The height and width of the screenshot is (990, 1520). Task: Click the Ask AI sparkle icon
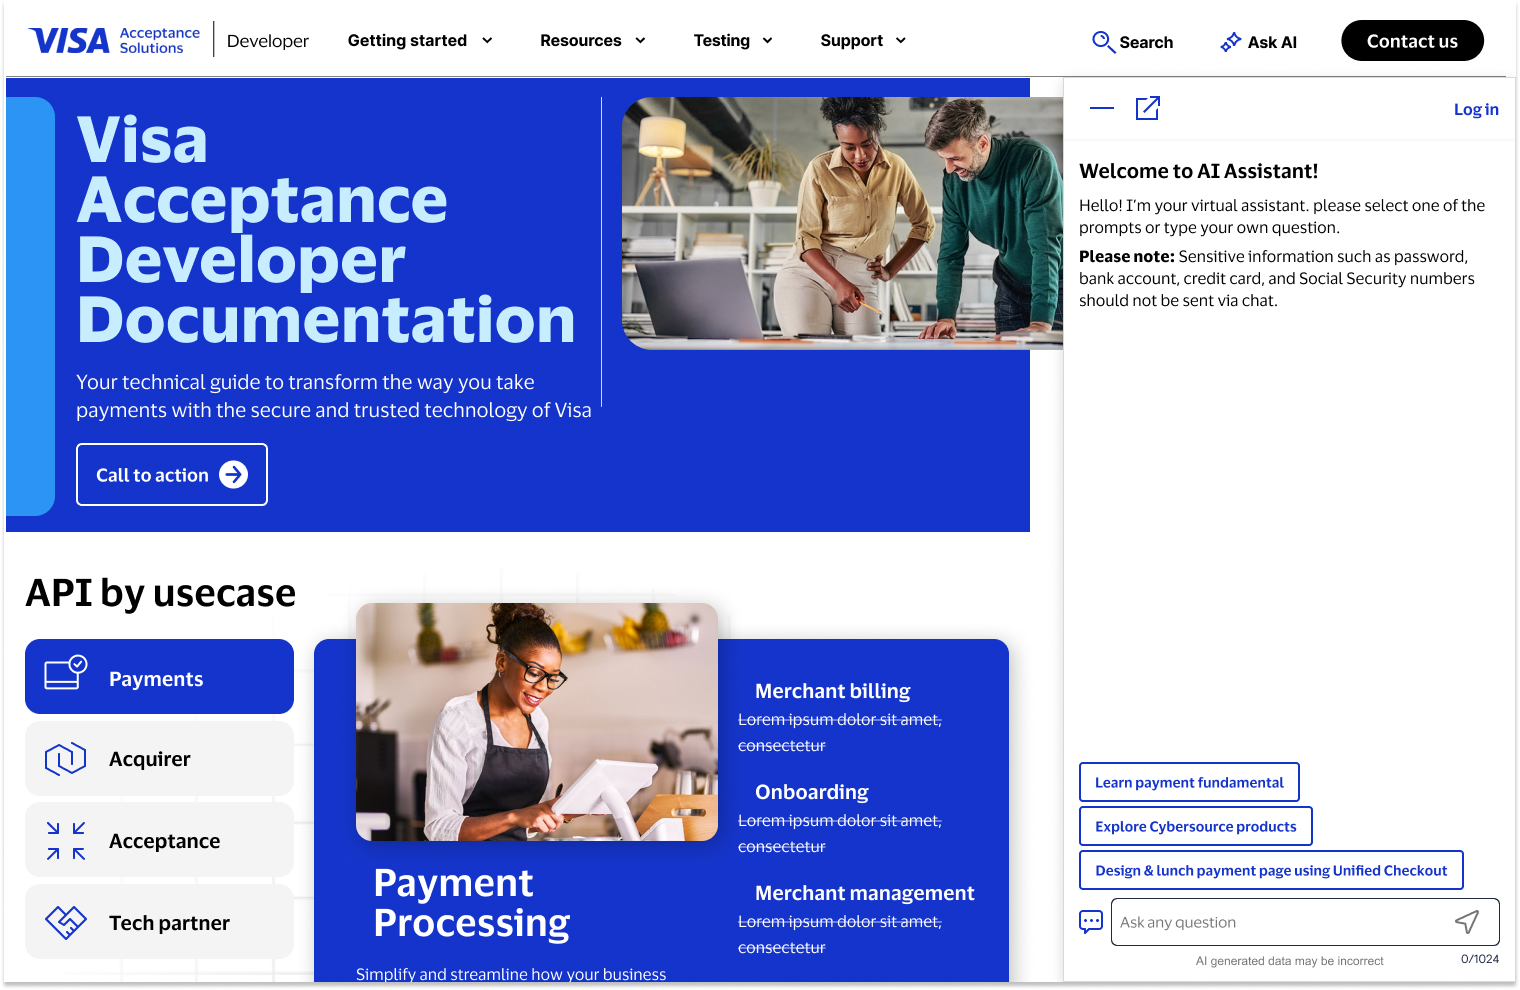click(x=1231, y=42)
